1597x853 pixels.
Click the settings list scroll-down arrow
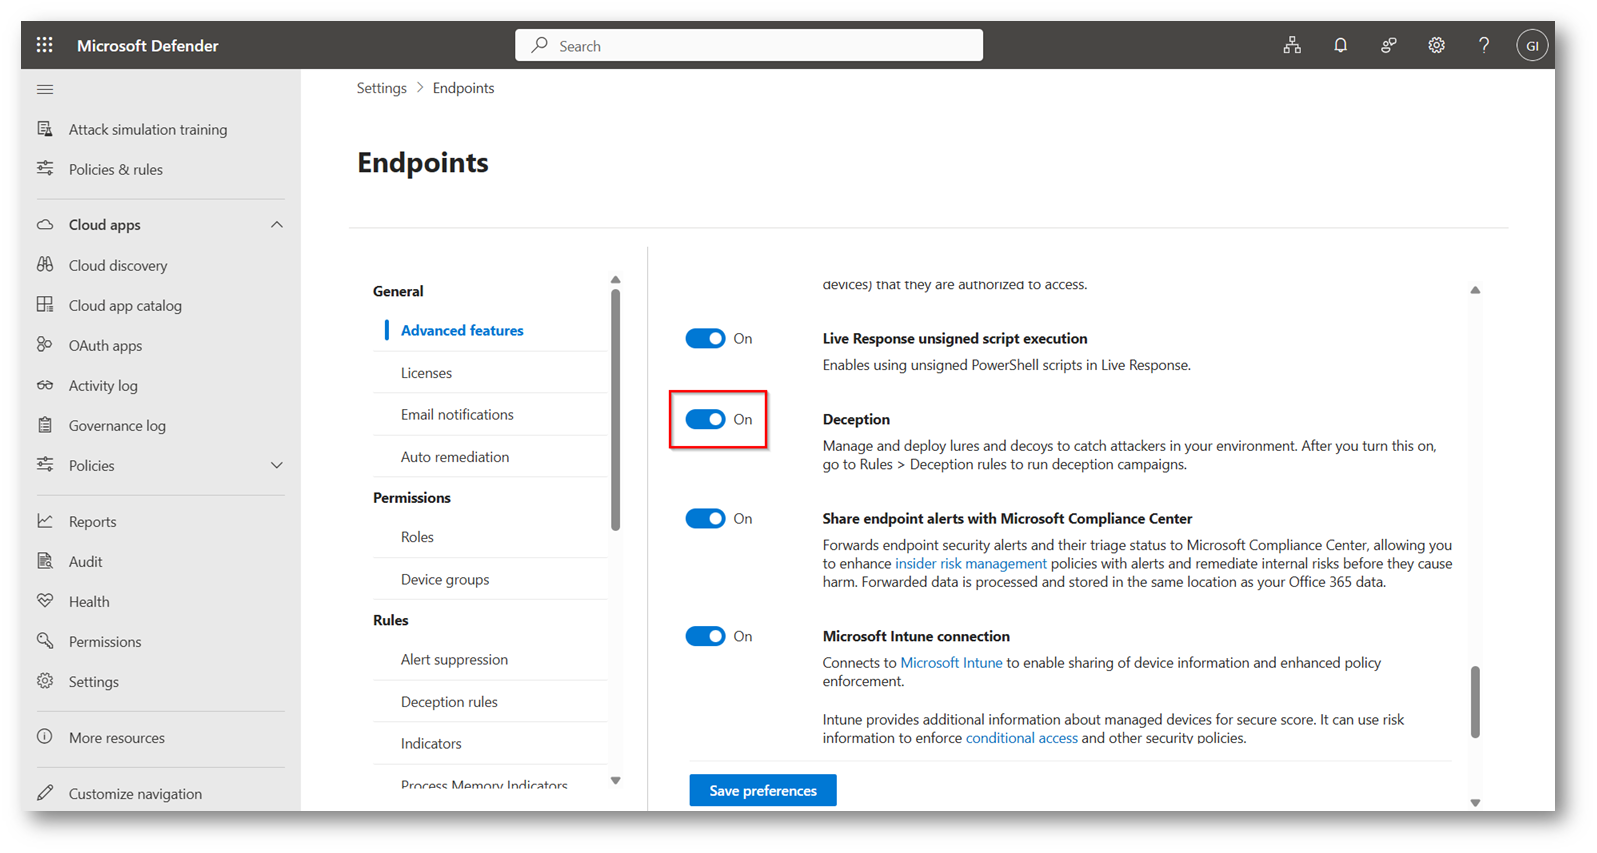(x=615, y=780)
